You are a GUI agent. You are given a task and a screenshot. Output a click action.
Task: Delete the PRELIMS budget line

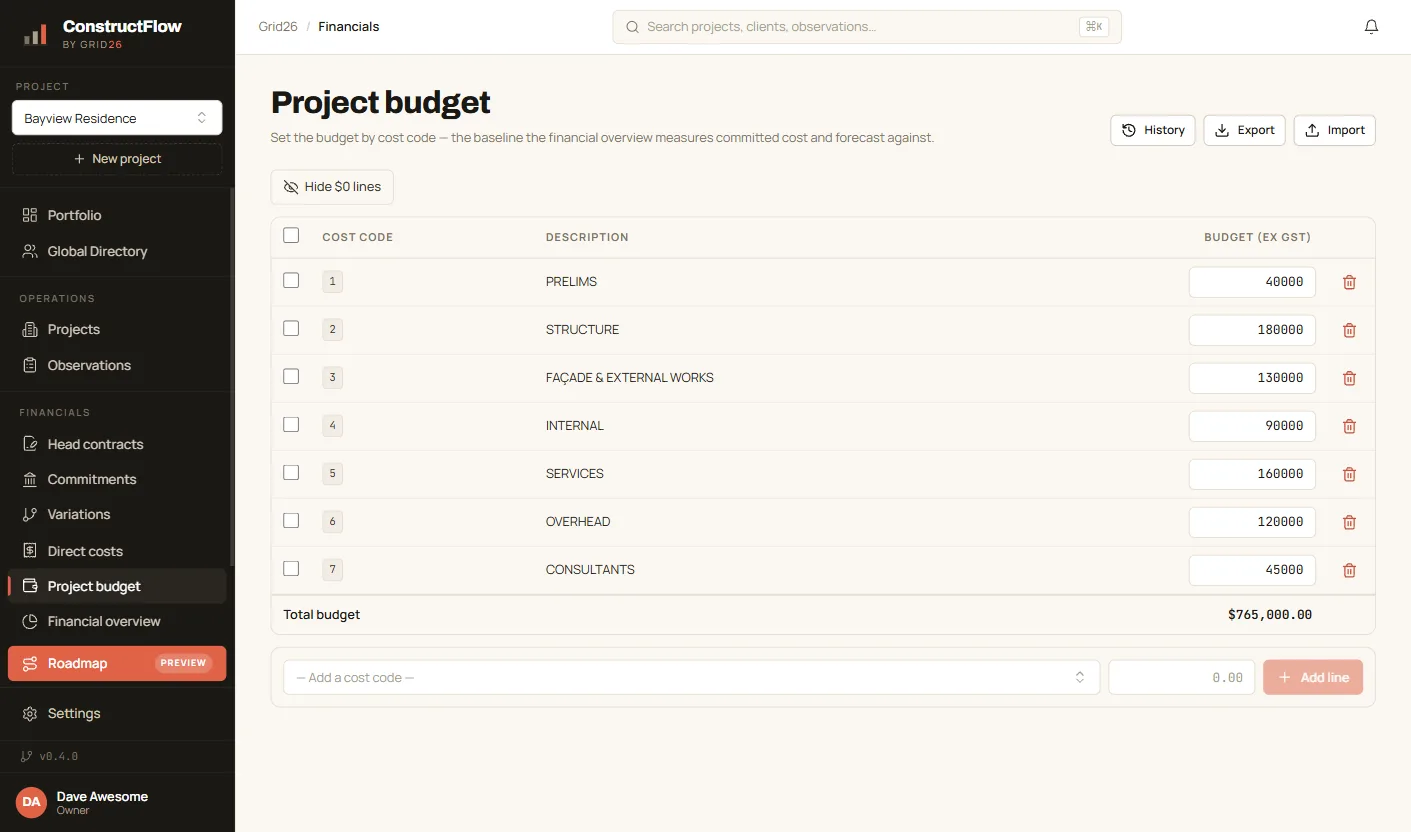[x=1349, y=282]
